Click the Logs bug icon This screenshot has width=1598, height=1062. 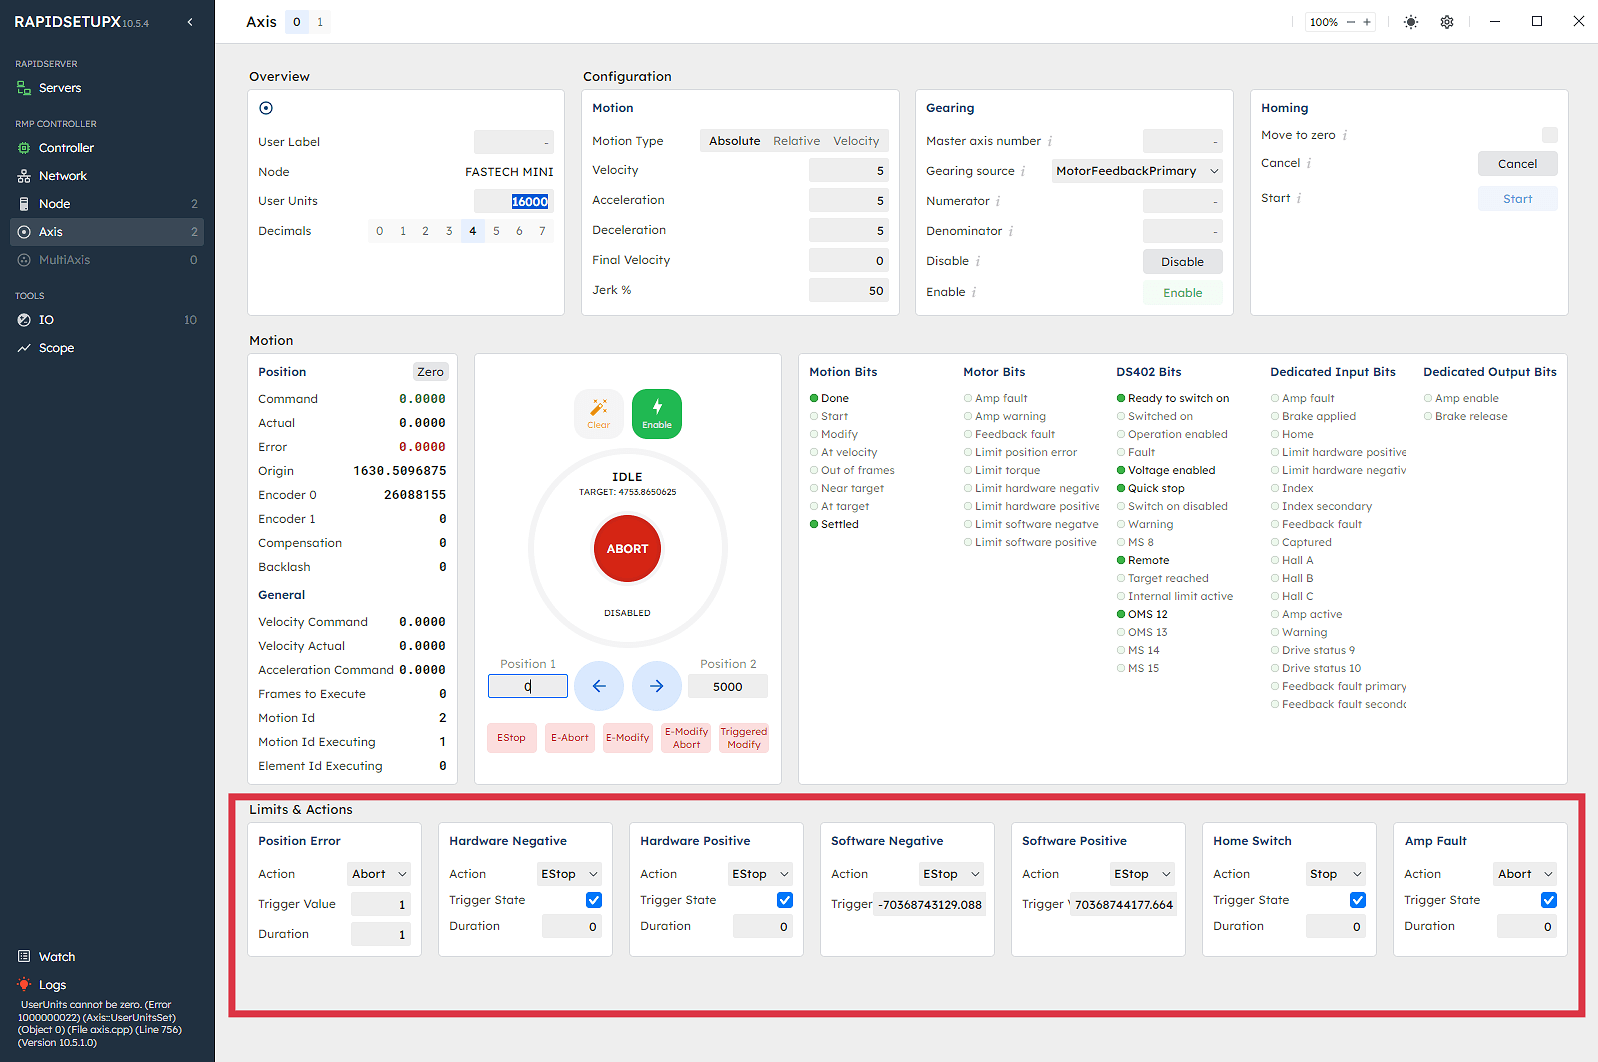point(24,985)
